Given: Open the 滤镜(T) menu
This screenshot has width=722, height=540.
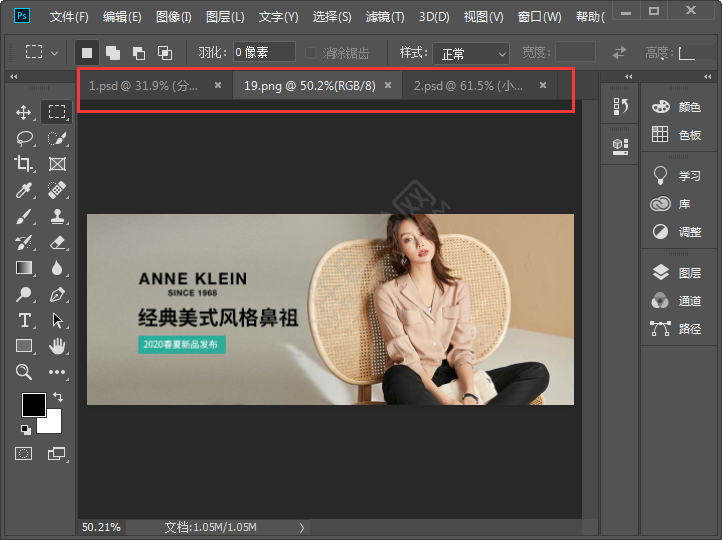Looking at the screenshot, I should pos(385,17).
